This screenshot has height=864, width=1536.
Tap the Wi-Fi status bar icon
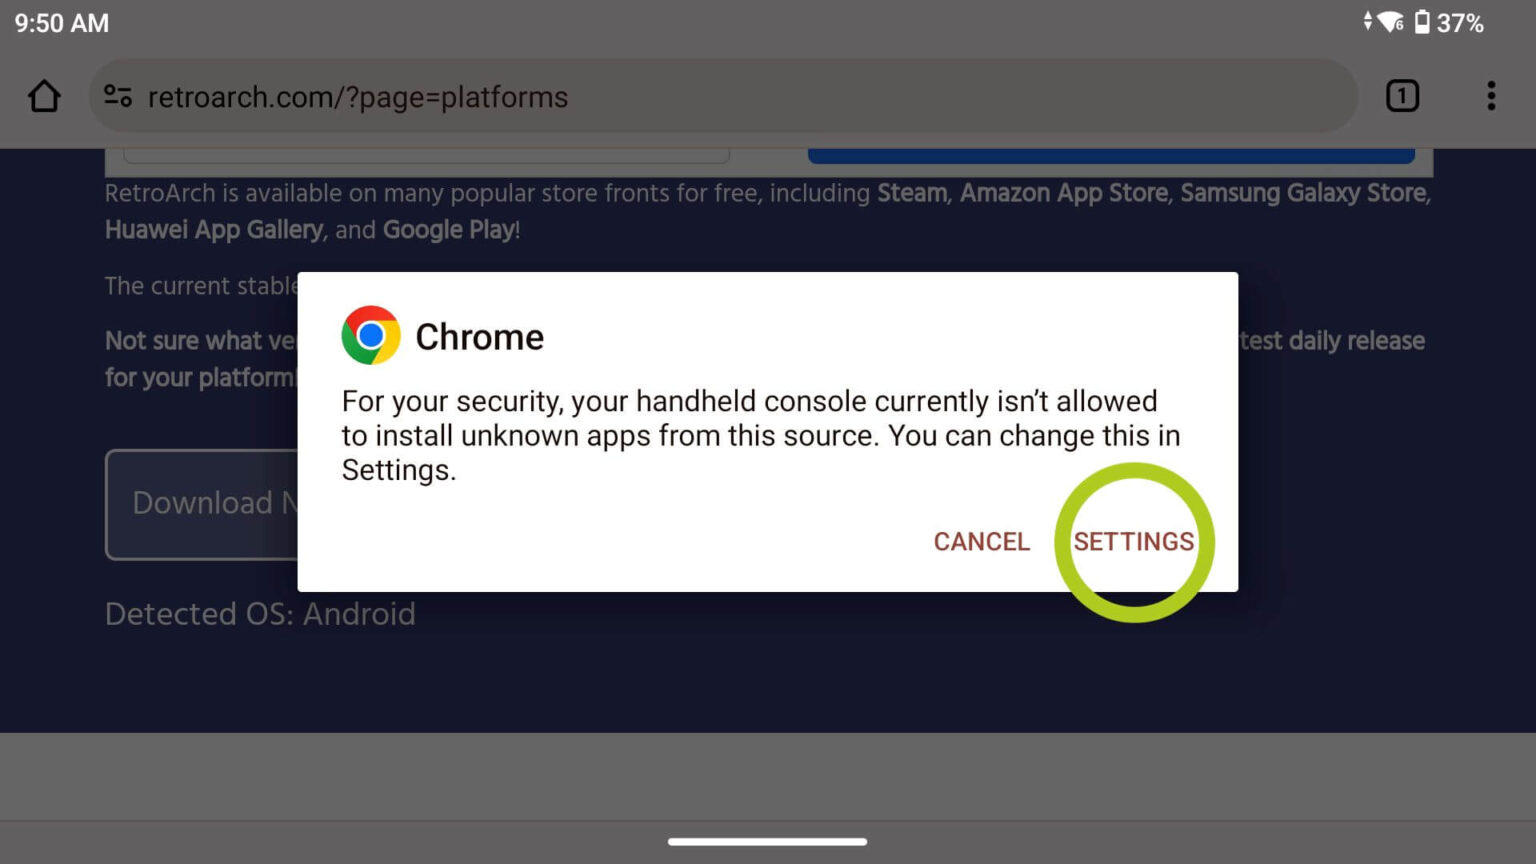(1390, 22)
